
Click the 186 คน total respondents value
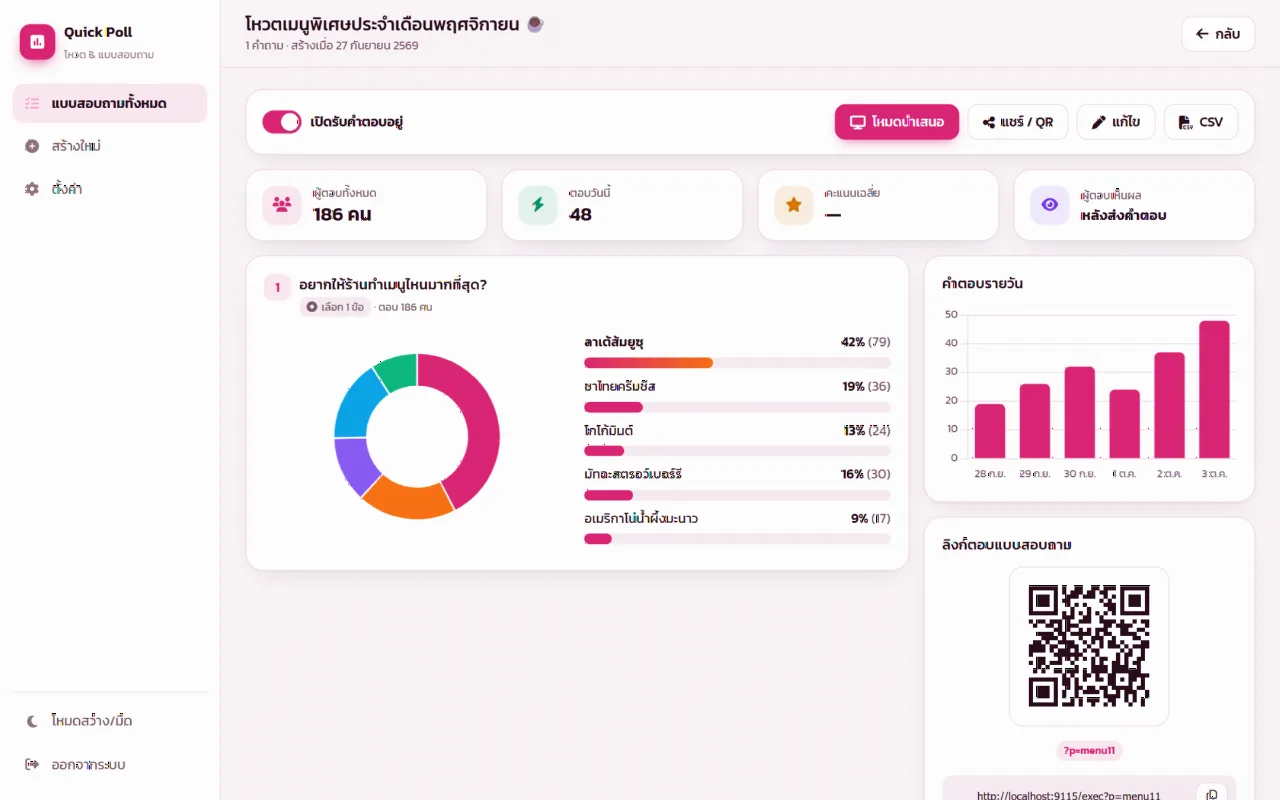click(342, 214)
